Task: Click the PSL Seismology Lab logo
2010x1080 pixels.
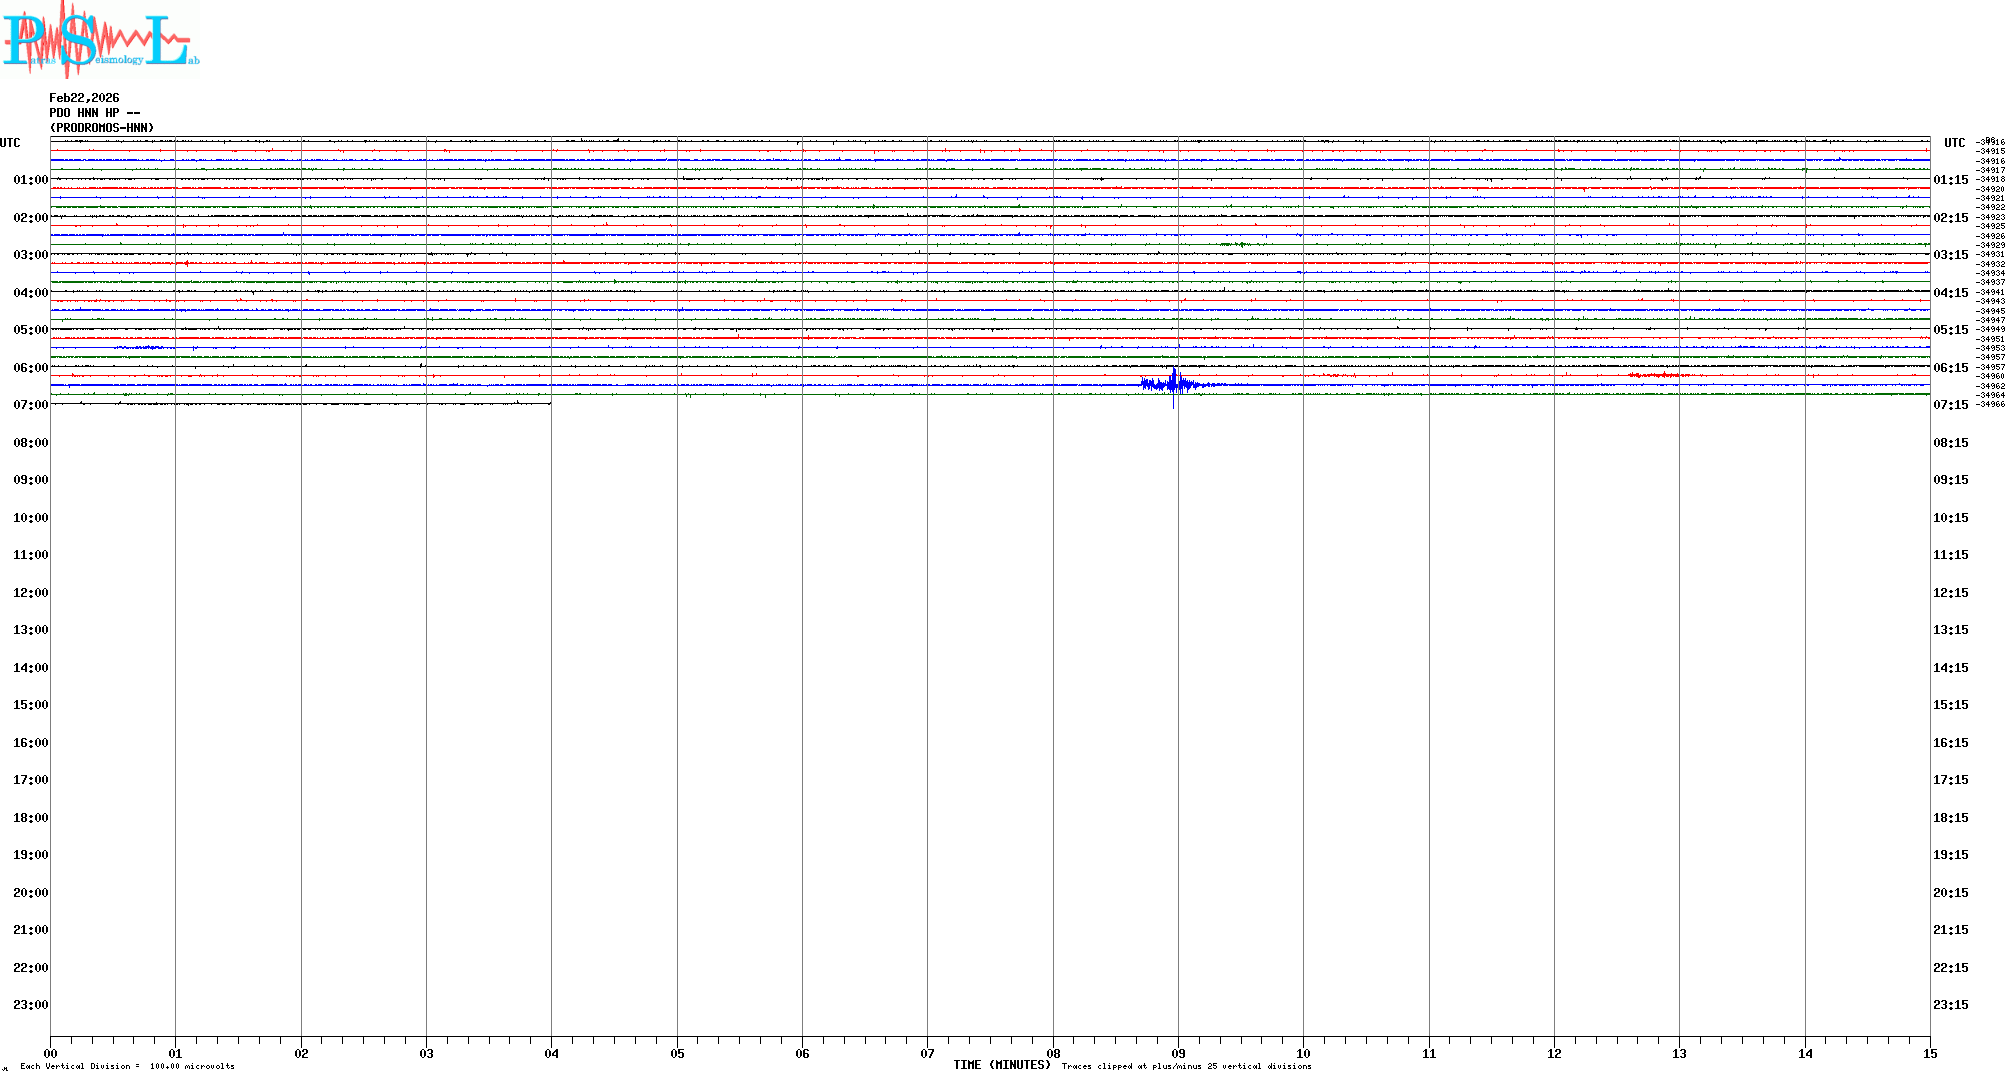Action: pos(100,40)
